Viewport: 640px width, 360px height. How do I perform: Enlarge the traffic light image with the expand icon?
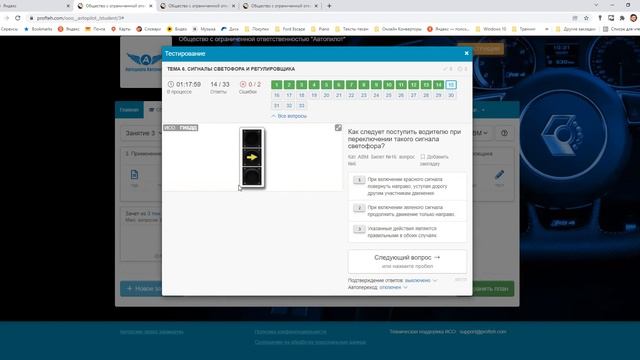tap(338, 128)
